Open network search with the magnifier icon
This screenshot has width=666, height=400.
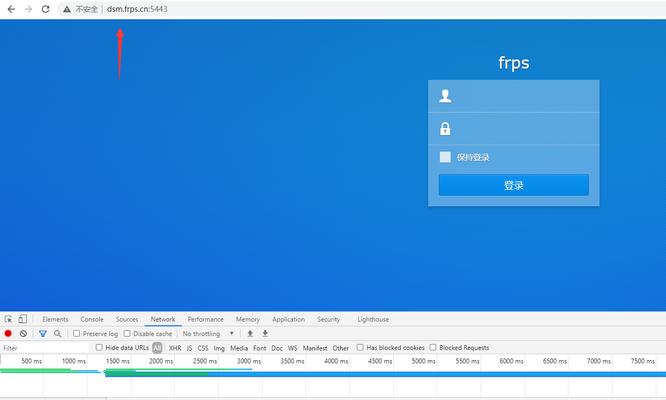click(x=58, y=334)
